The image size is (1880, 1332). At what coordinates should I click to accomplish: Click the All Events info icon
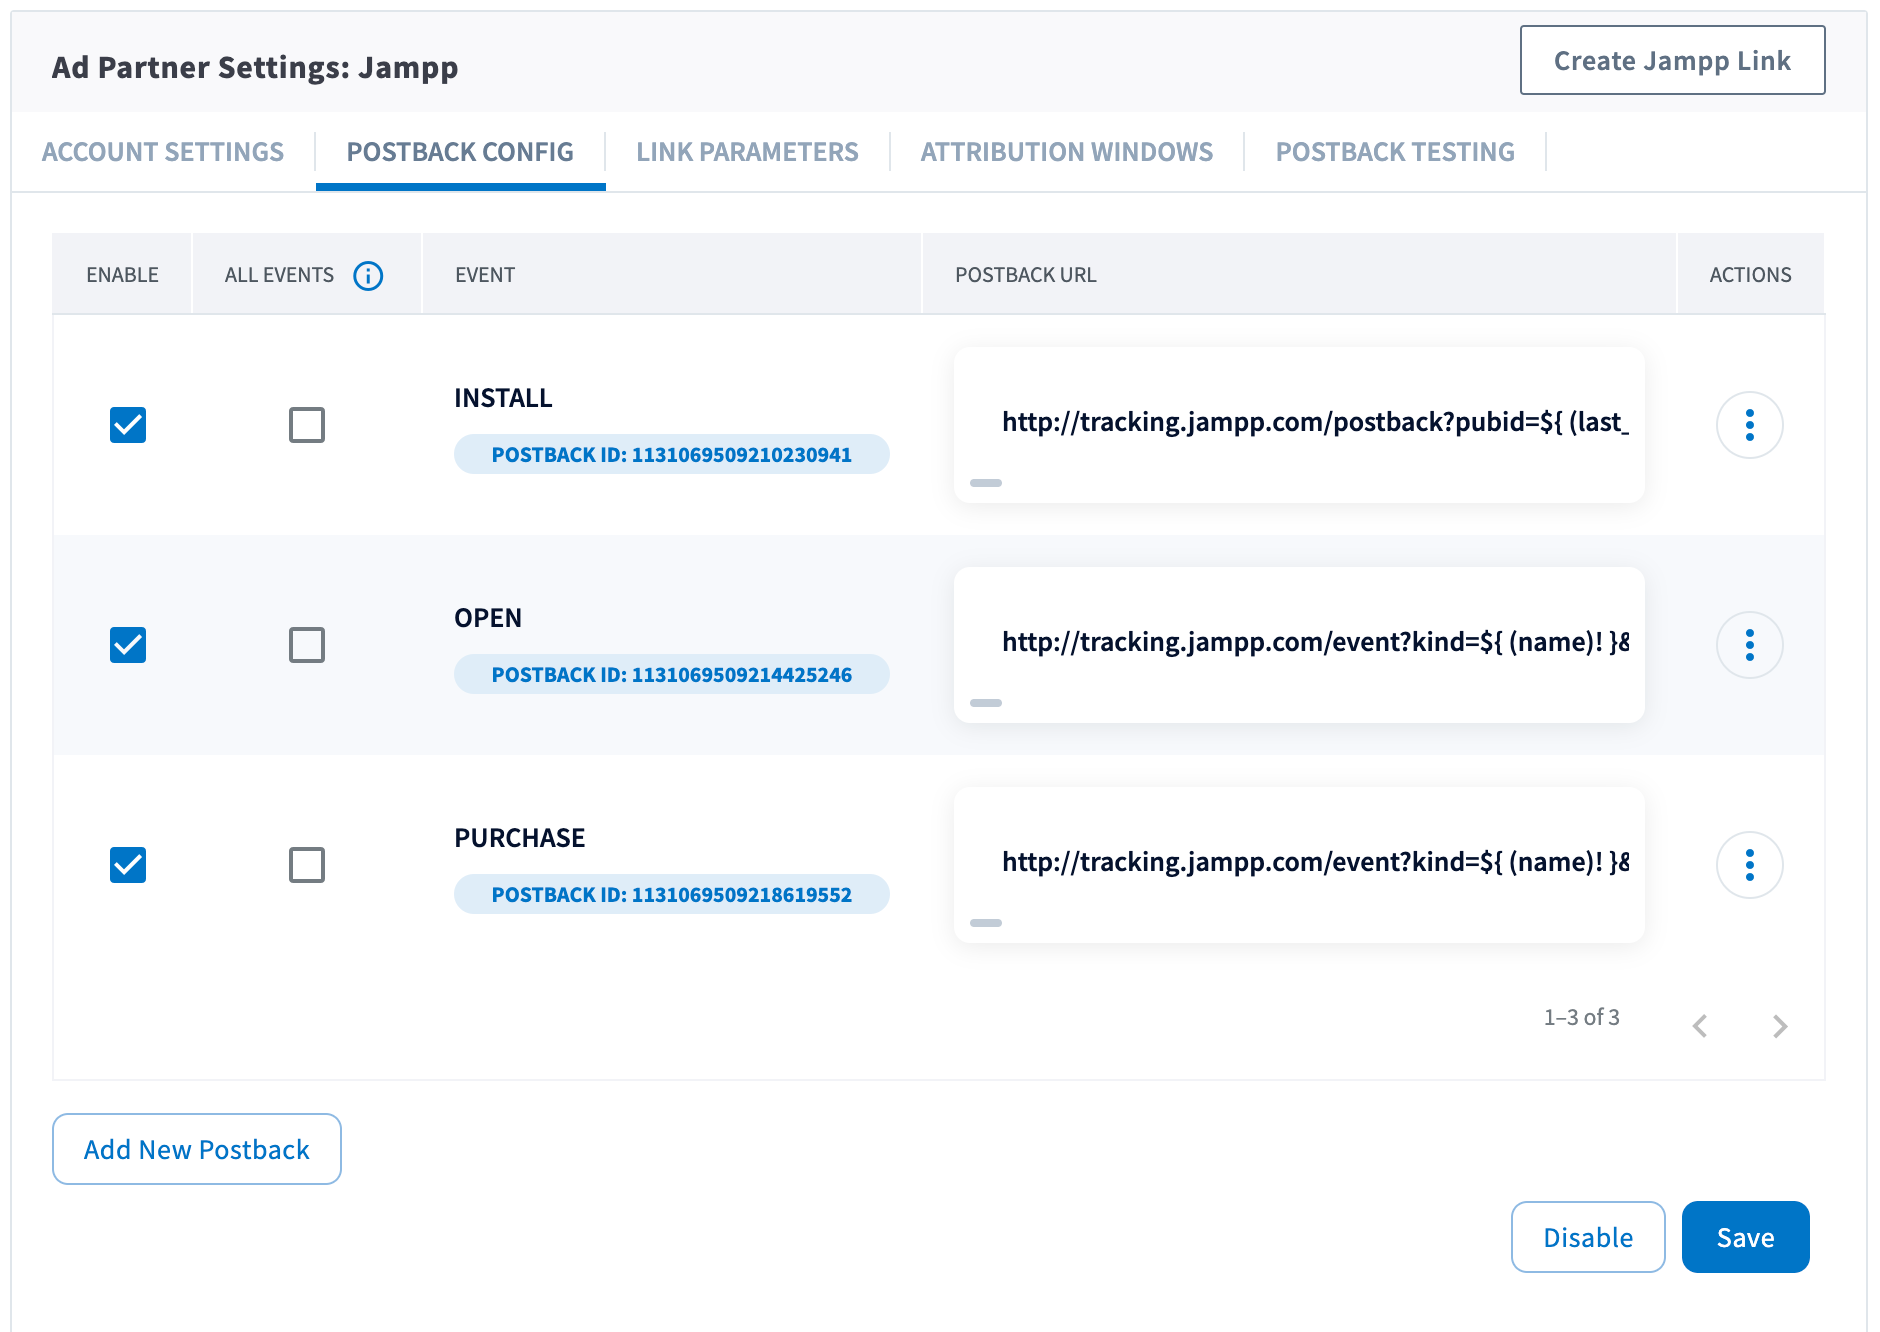point(368,275)
